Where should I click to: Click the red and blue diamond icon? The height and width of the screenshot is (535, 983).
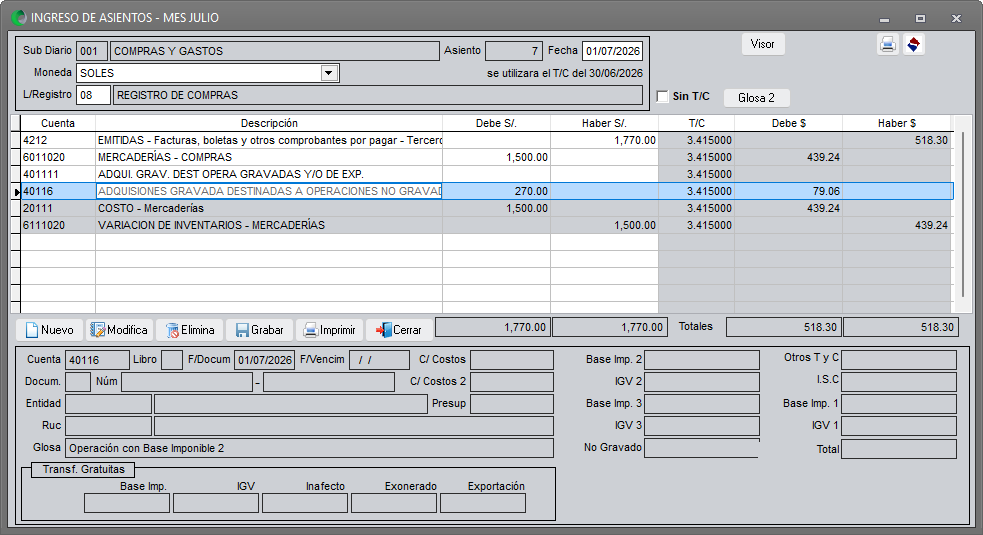pyautogui.click(x=914, y=45)
